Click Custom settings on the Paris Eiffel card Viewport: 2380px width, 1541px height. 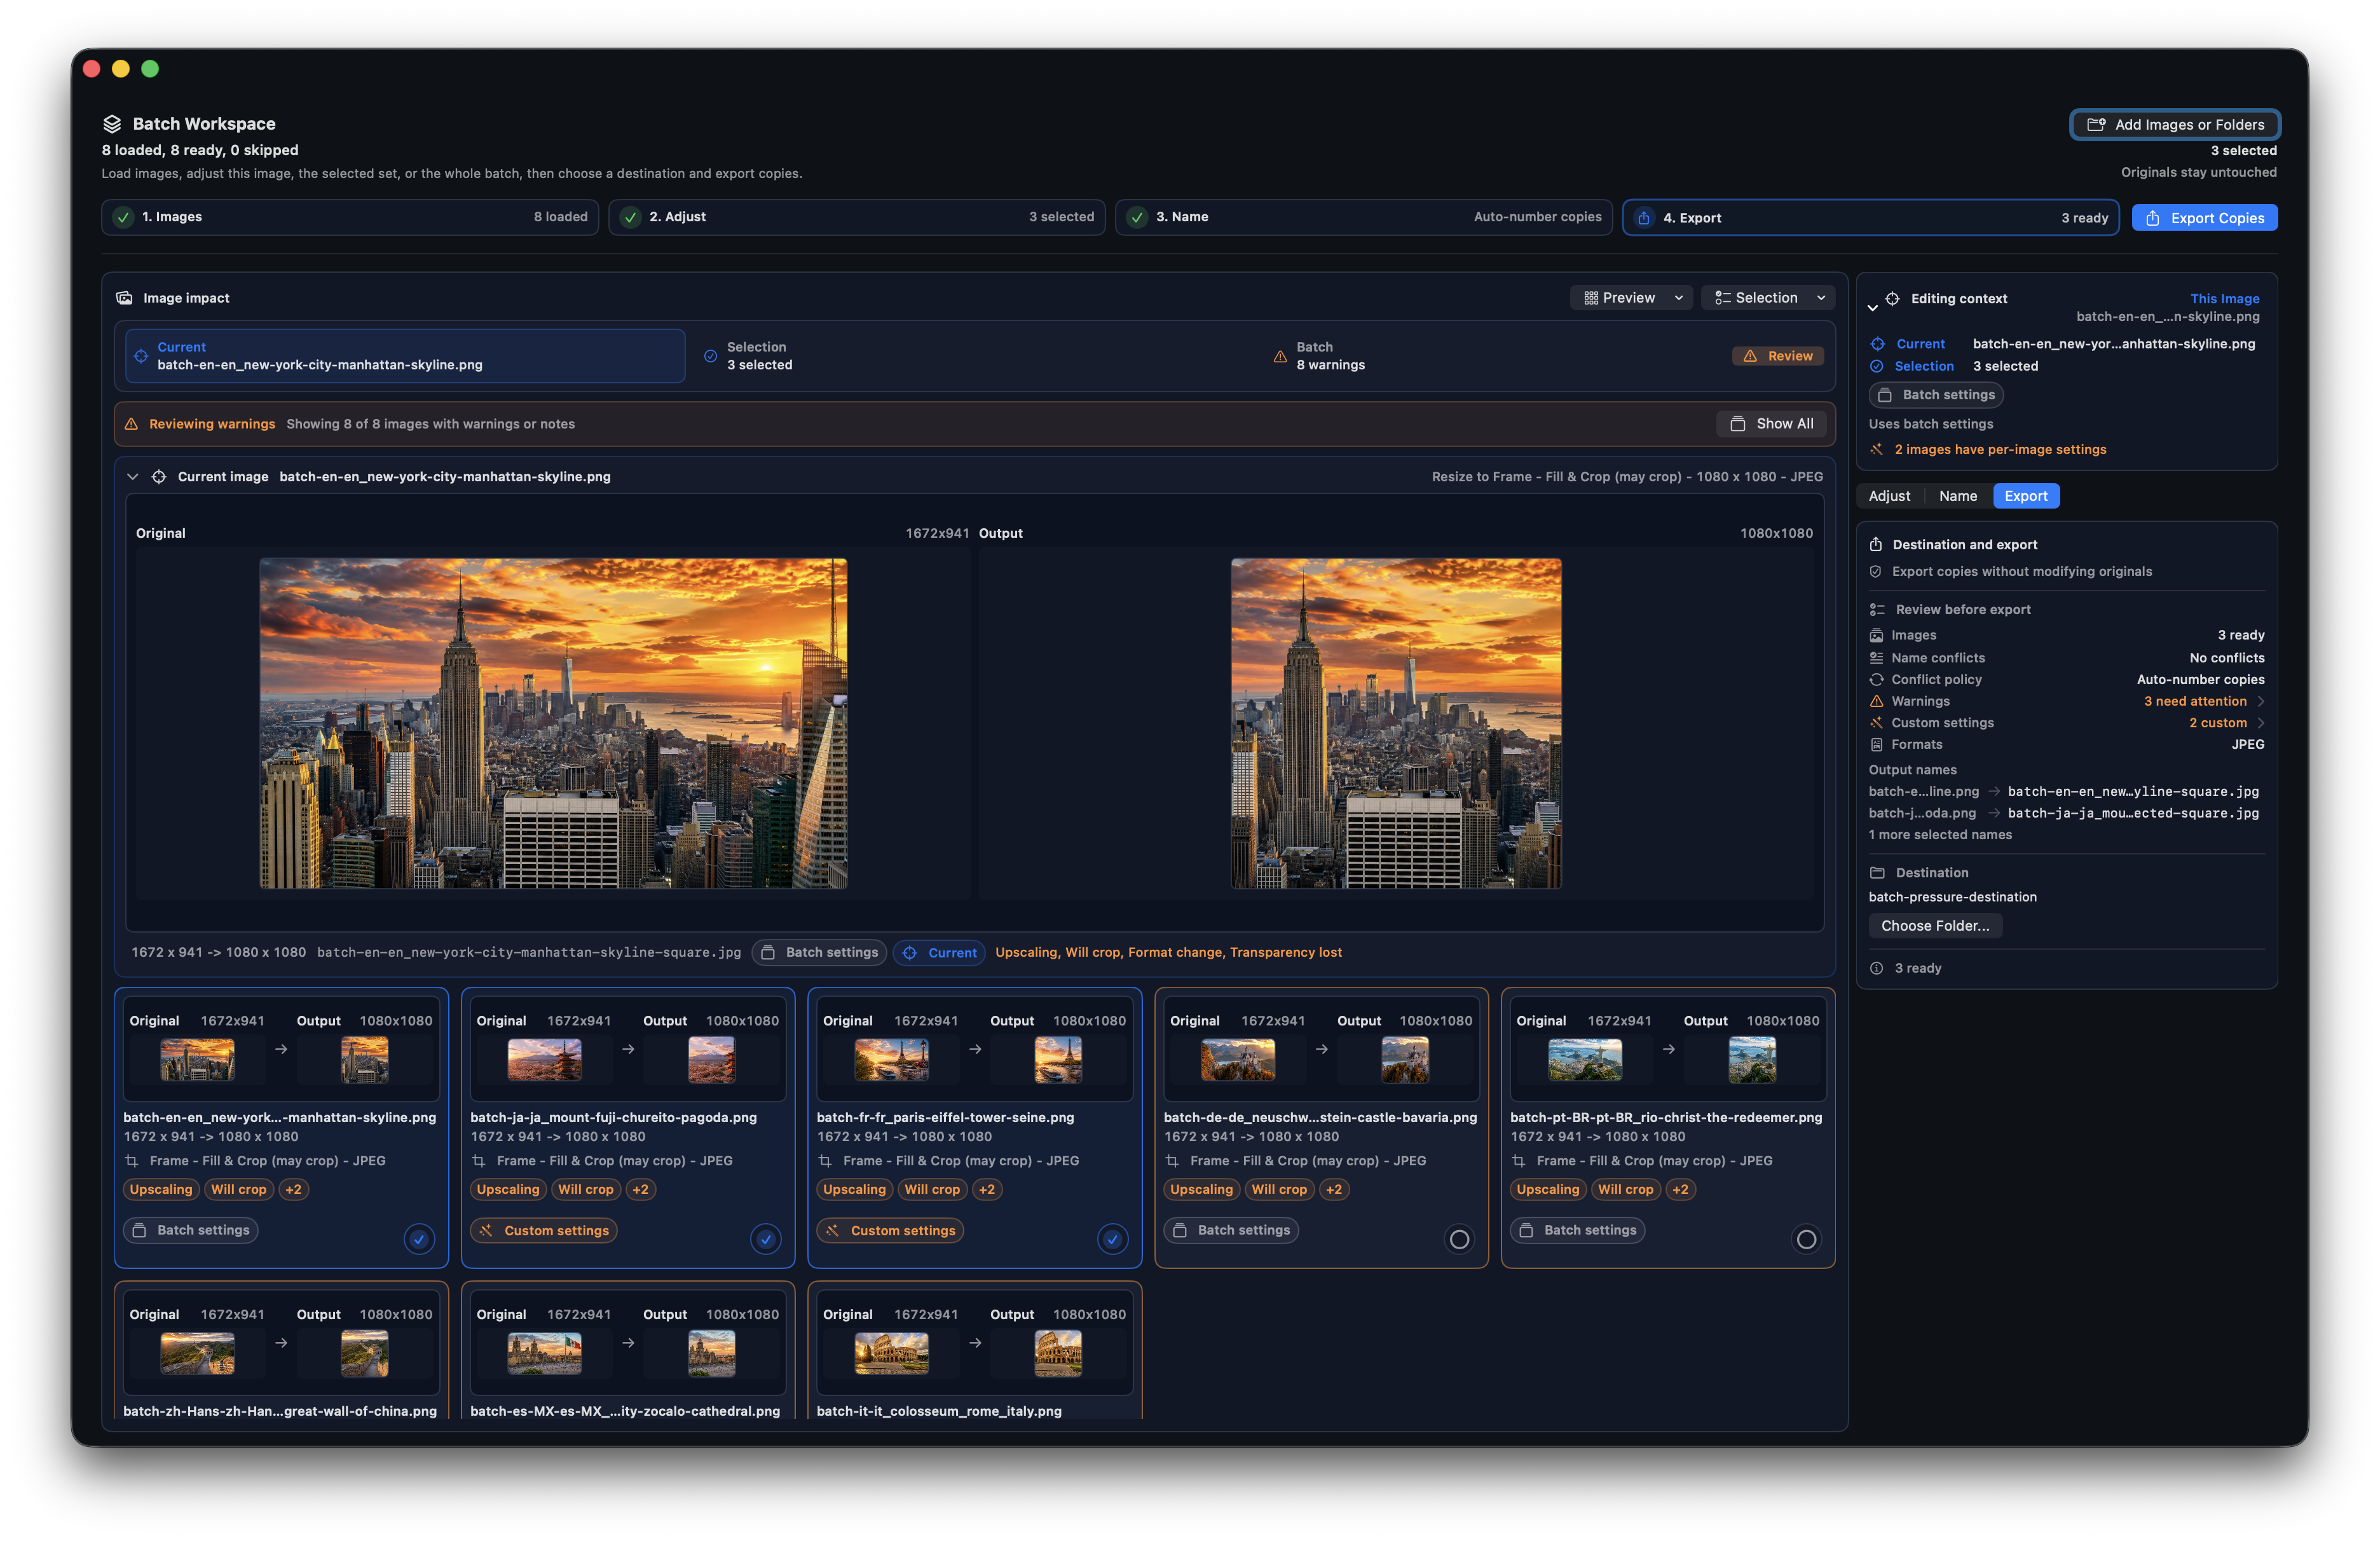pyautogui.click(x=890, y=1231)
